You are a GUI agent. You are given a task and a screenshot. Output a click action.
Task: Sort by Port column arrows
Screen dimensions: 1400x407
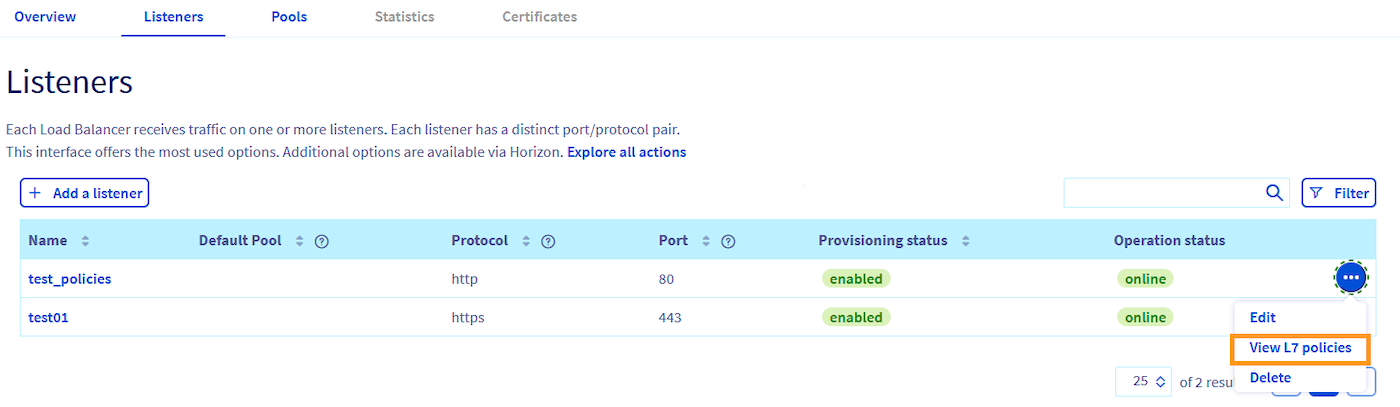706,241
